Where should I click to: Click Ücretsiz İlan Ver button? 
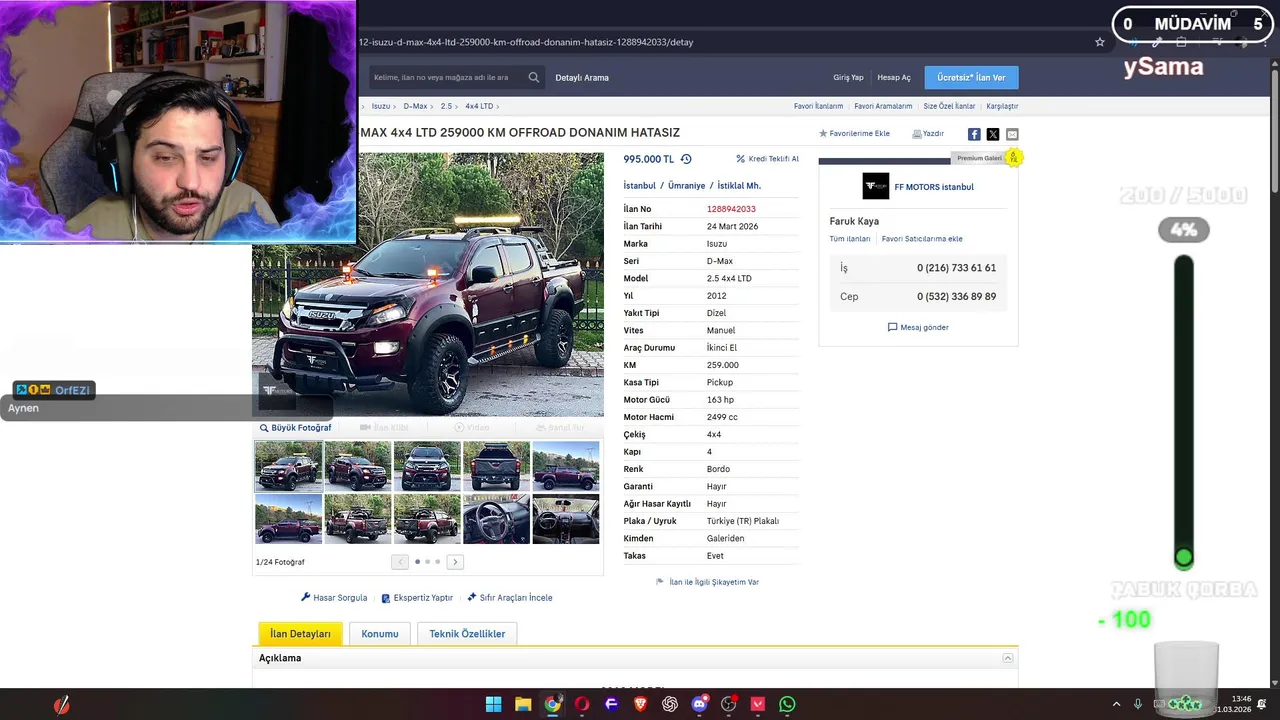pyautogui.click(x=971, y=77)
